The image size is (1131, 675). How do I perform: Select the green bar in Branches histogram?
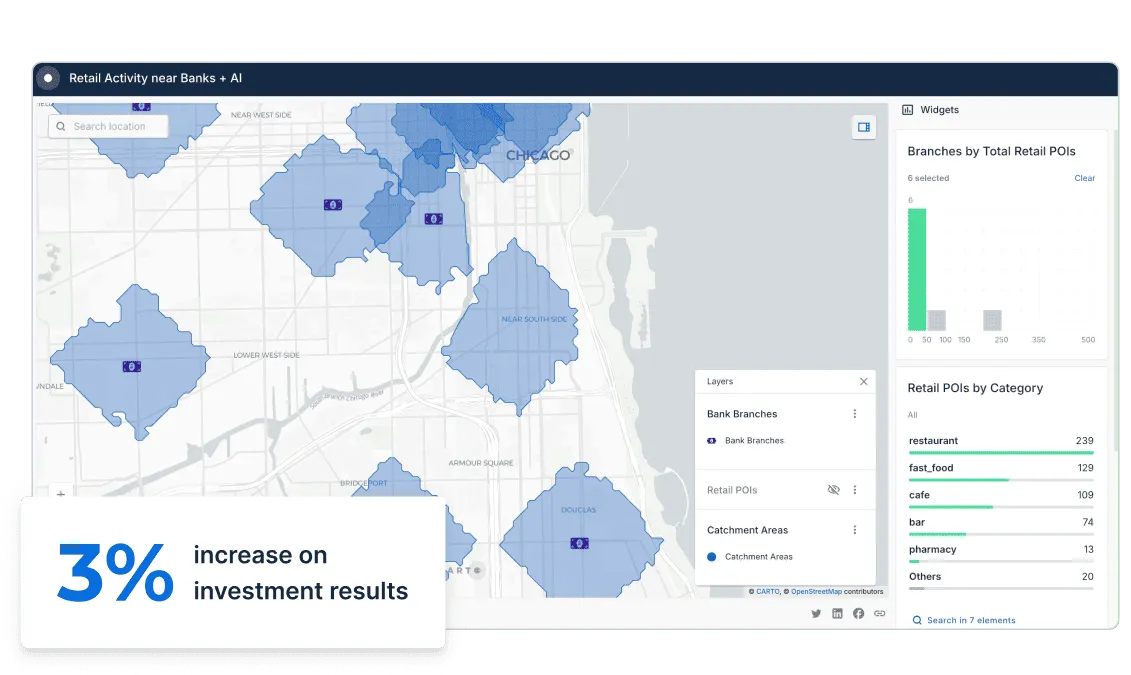click(x=916, y=270)
